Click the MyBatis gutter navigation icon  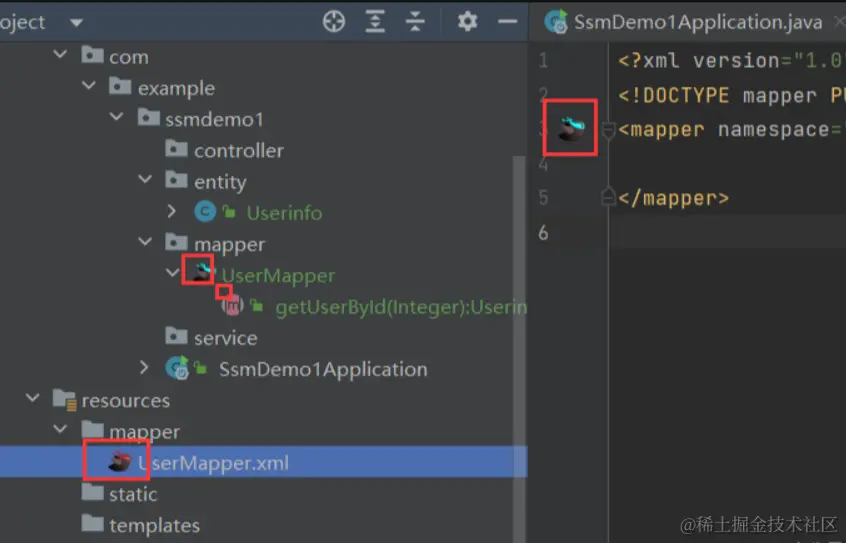pos(571,128)
